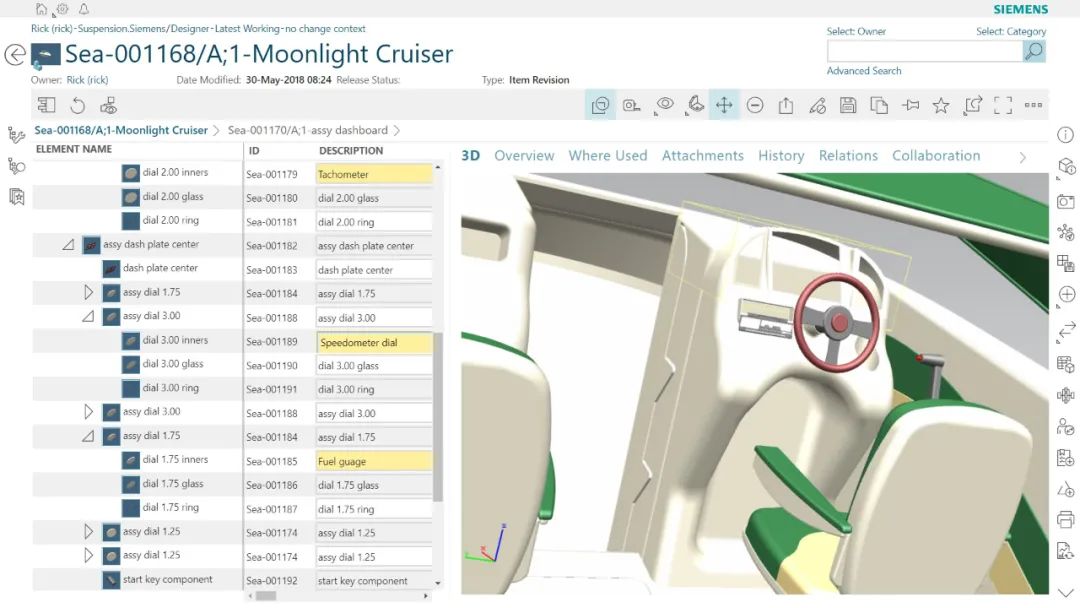
Task: Open the three-dots more commands menu
Action: click(x=1034, y=105)
